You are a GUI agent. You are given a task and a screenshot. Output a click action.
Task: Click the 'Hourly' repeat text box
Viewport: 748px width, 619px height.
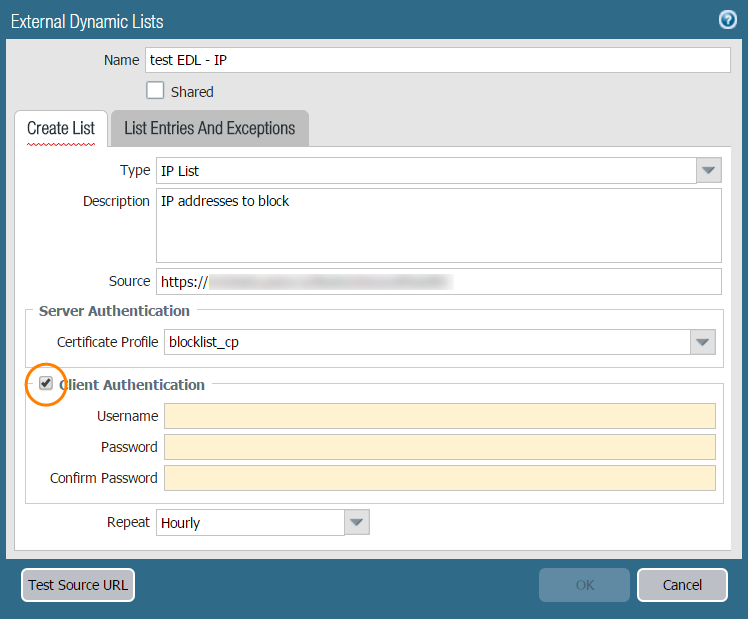pyautogui.click(x=250, y=522)
